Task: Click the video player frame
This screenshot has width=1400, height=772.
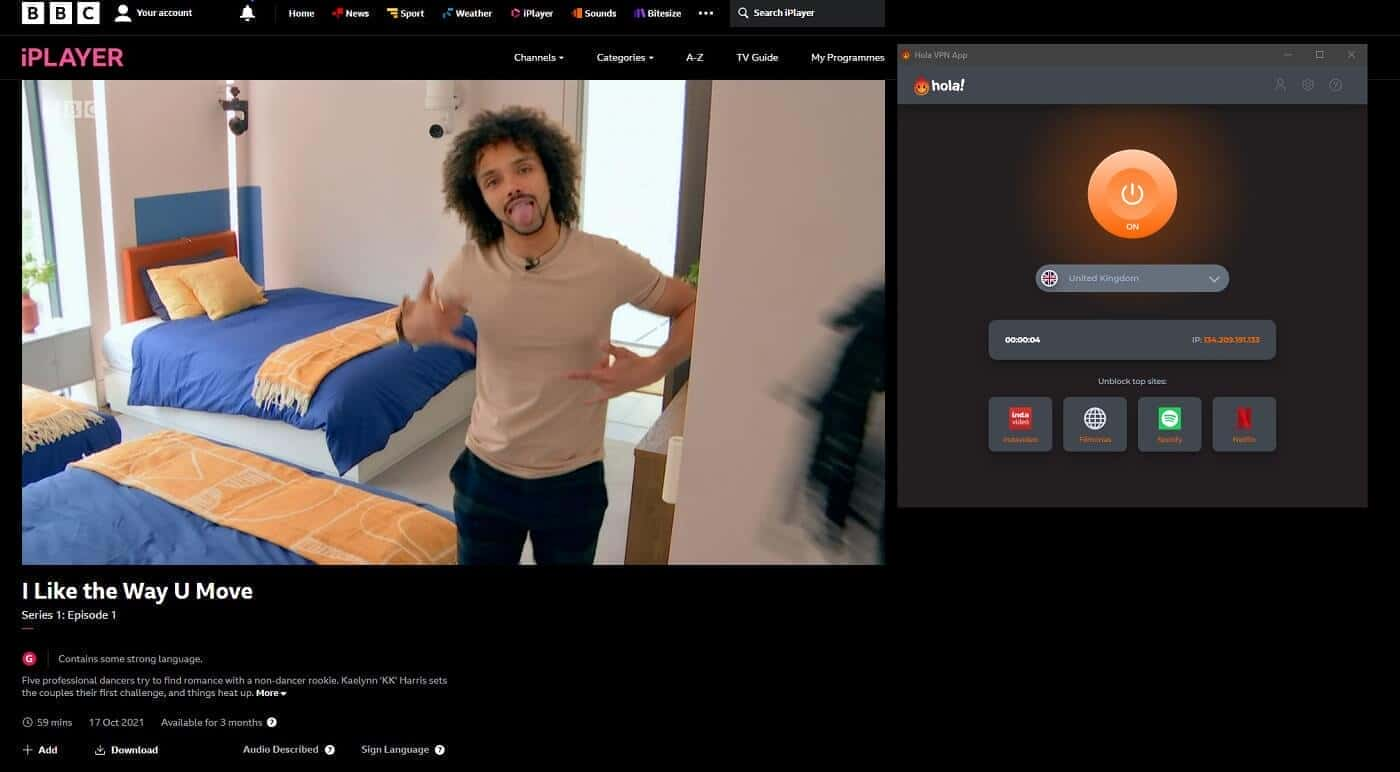Action: (453, 322)
